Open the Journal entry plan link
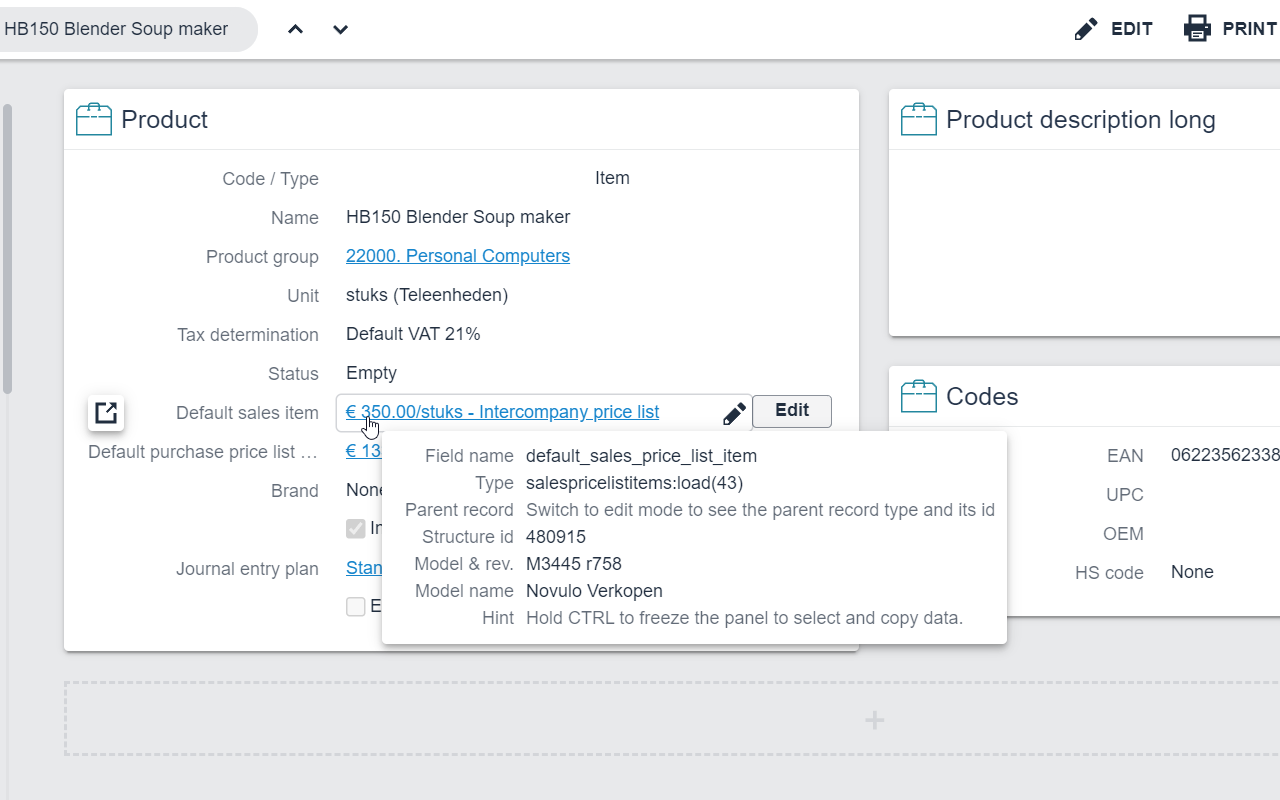The image size is (1280, 800). click(x=360, y=568)
